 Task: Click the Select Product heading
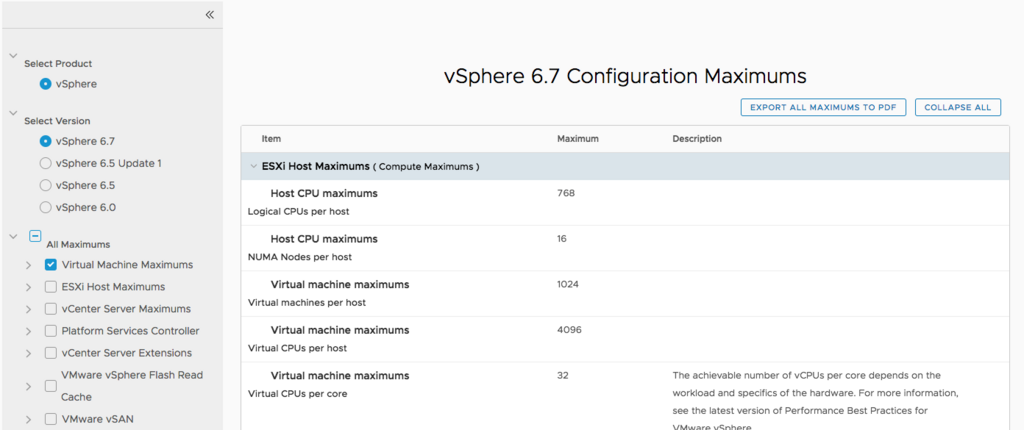tap(58, 64)
